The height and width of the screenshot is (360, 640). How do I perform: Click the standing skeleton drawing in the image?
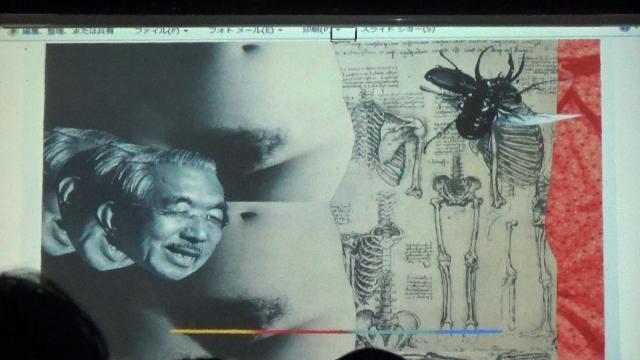click(457, 245)
